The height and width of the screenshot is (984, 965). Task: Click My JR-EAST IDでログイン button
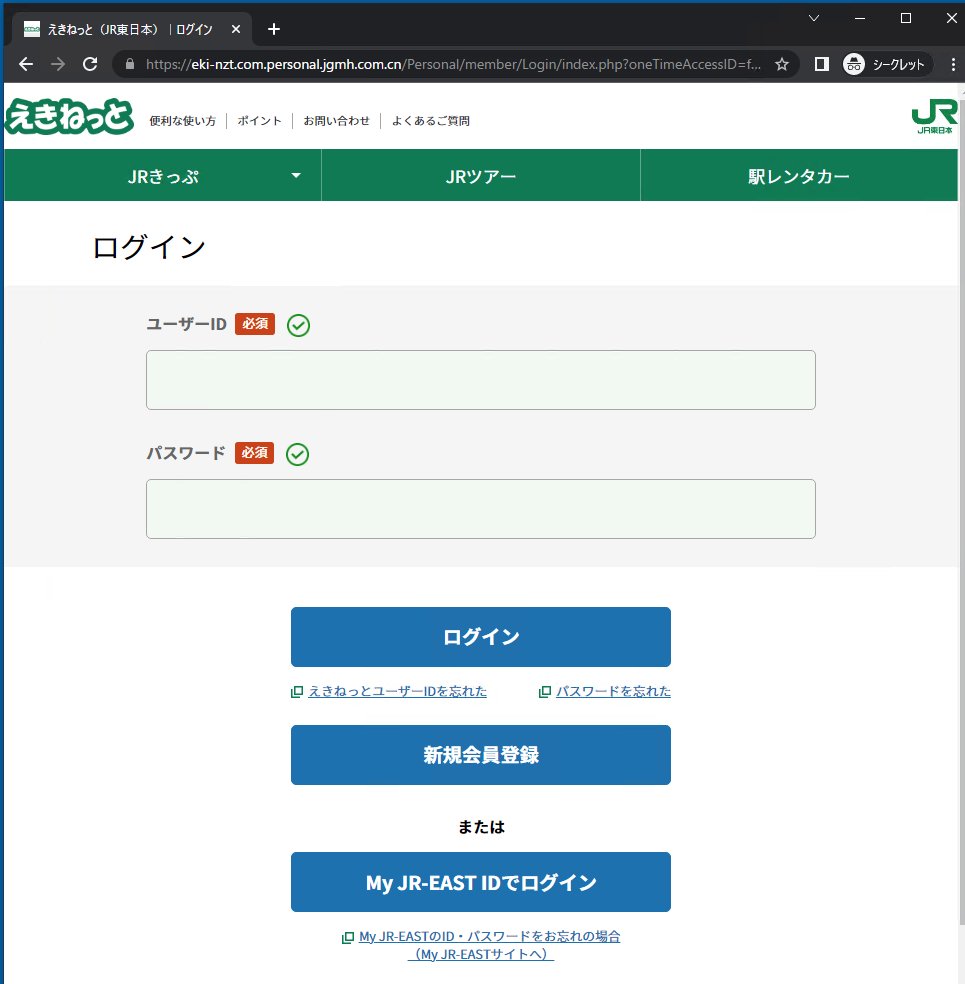coord(481,882)
